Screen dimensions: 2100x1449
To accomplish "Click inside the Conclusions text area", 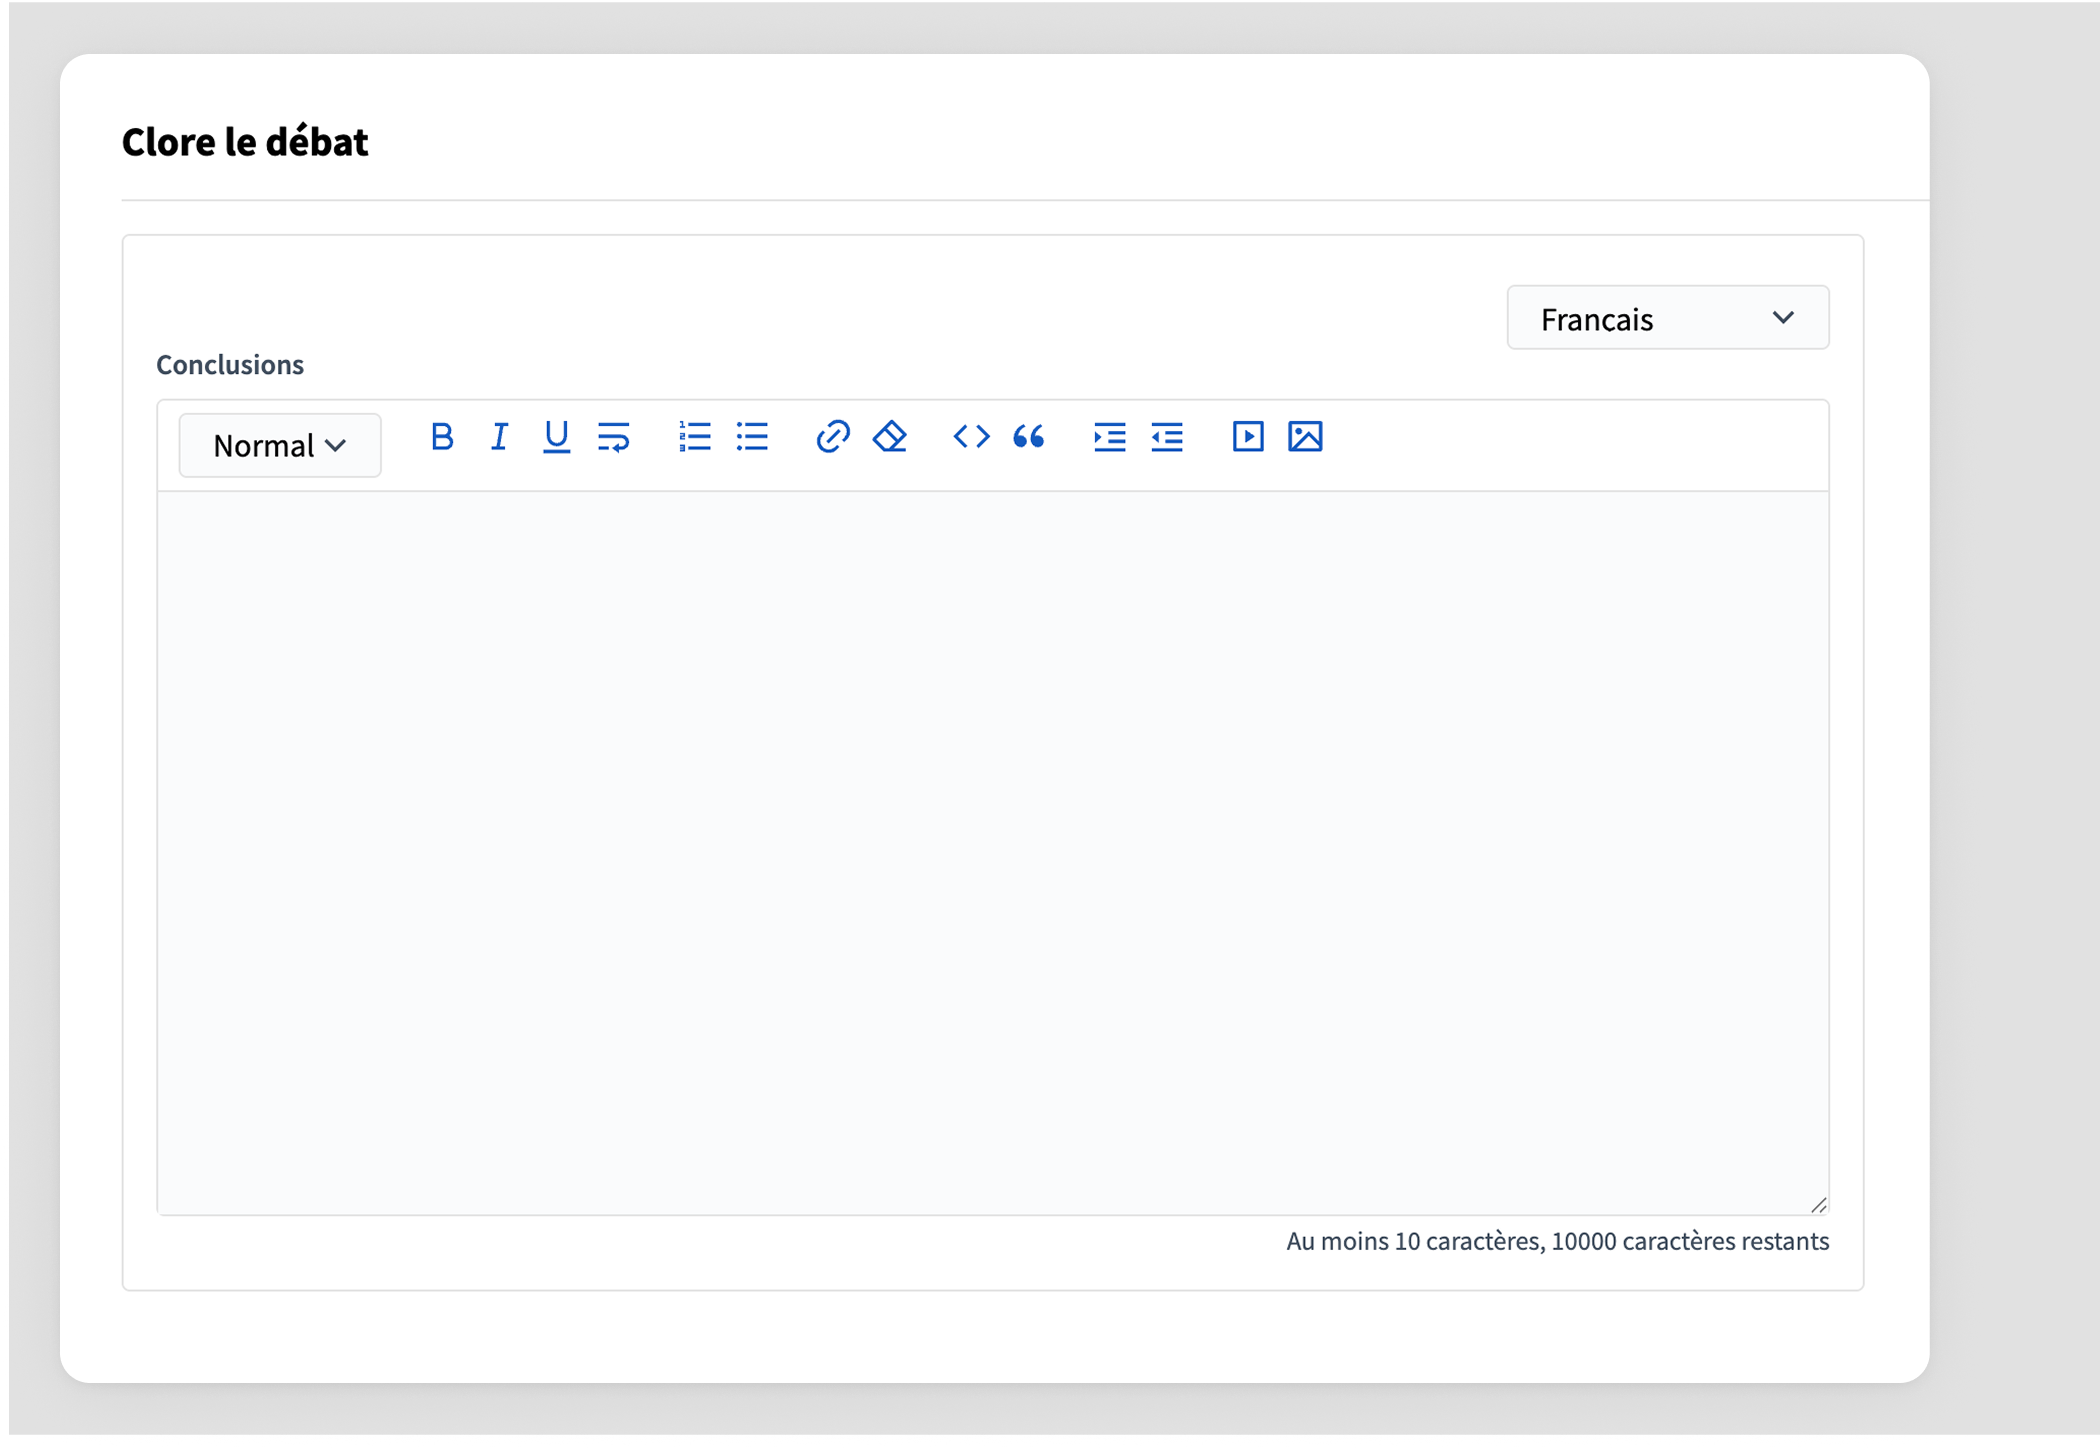I will point(992,852).
